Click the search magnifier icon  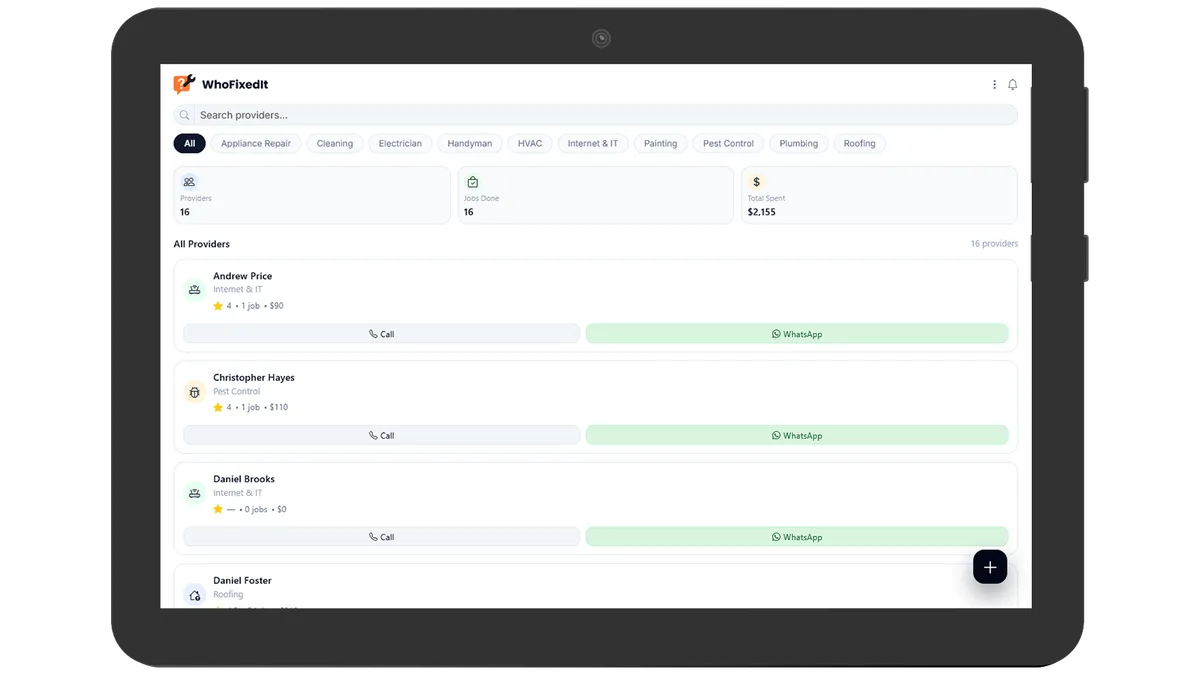tap(185, 115)
